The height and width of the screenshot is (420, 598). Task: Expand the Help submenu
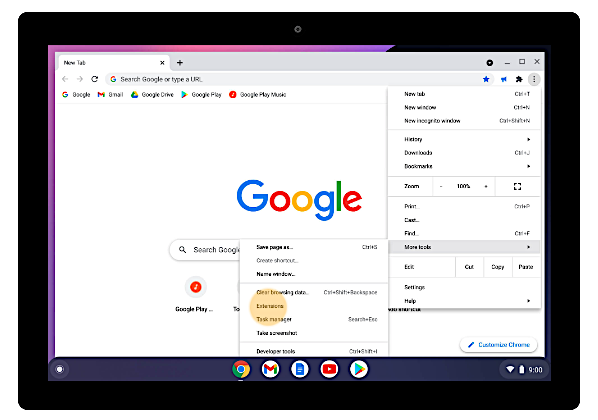coord(464,301)
